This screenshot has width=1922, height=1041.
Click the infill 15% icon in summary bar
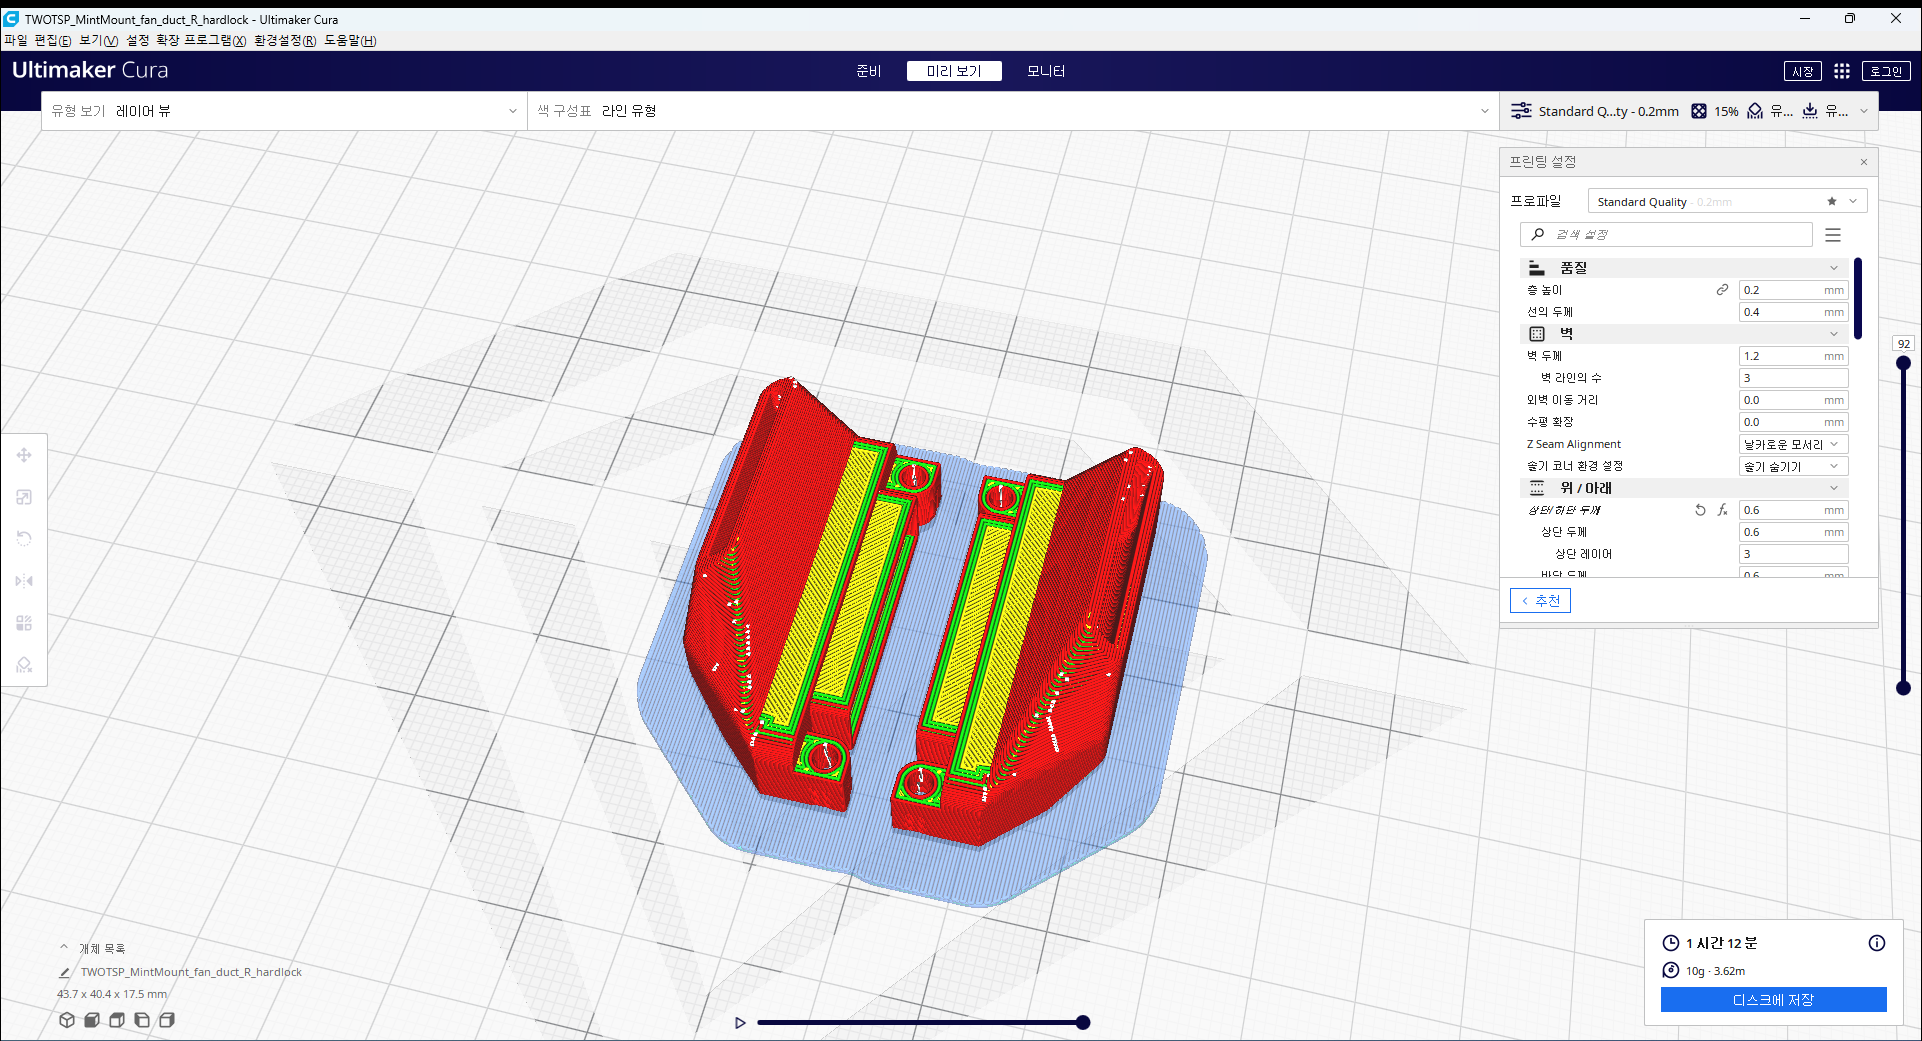click(x=1699, y=111)
